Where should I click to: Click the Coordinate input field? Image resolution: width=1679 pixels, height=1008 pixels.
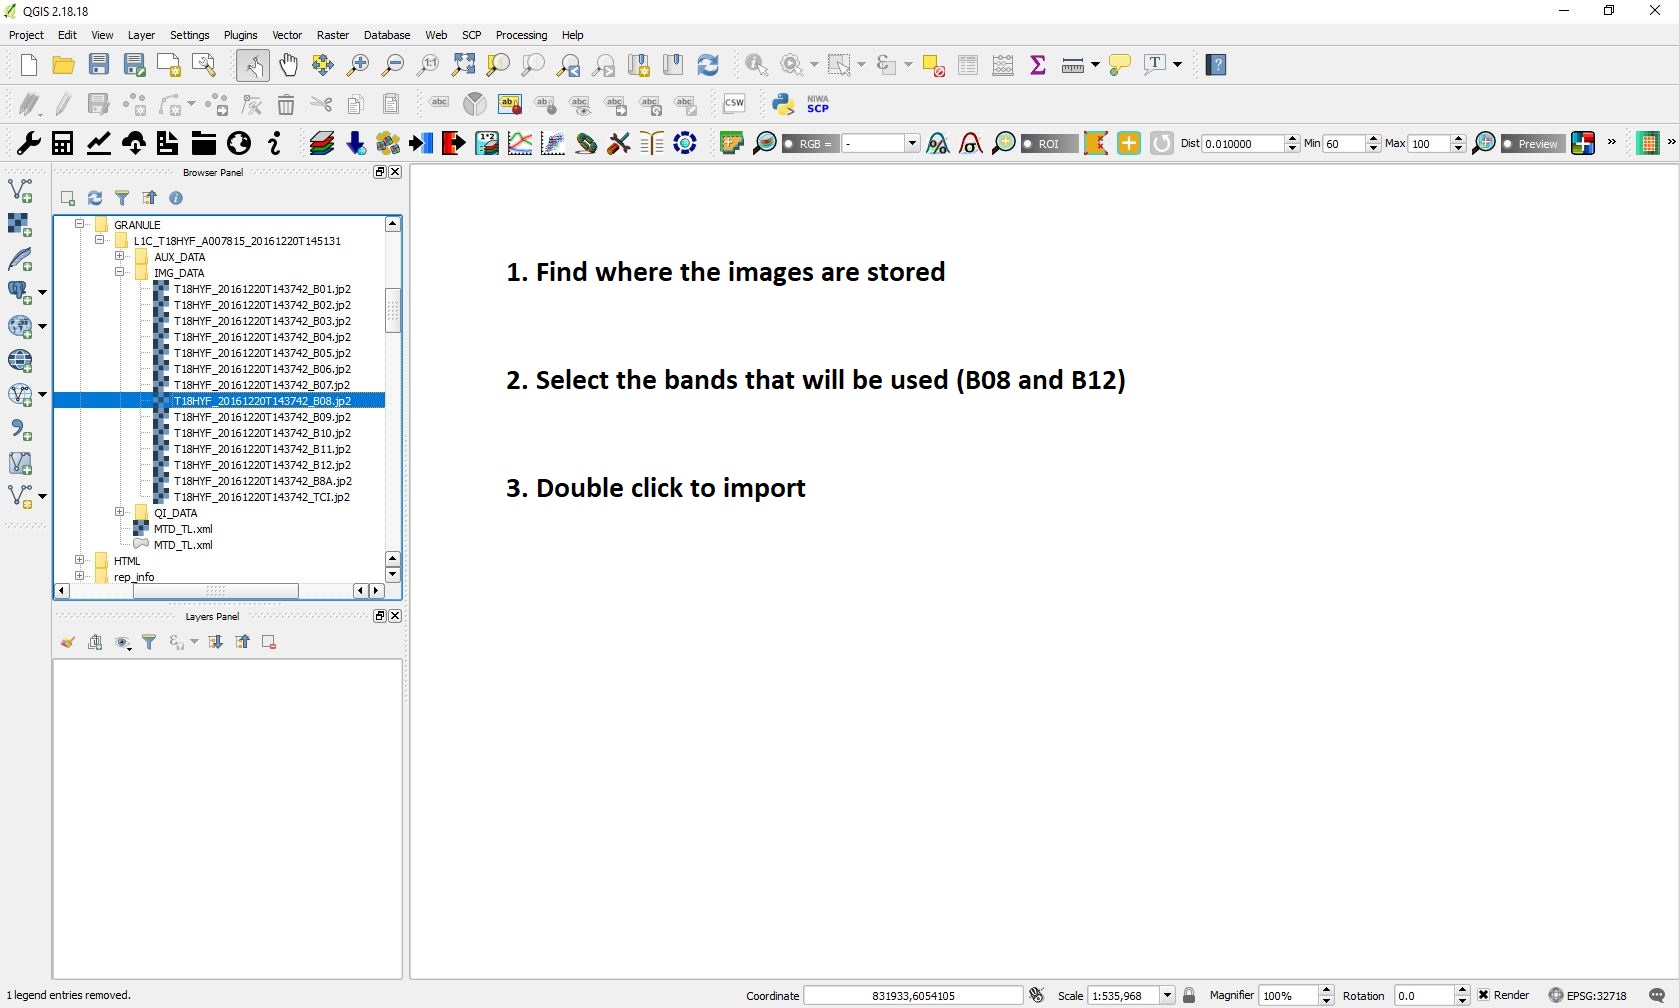point(912,995)
